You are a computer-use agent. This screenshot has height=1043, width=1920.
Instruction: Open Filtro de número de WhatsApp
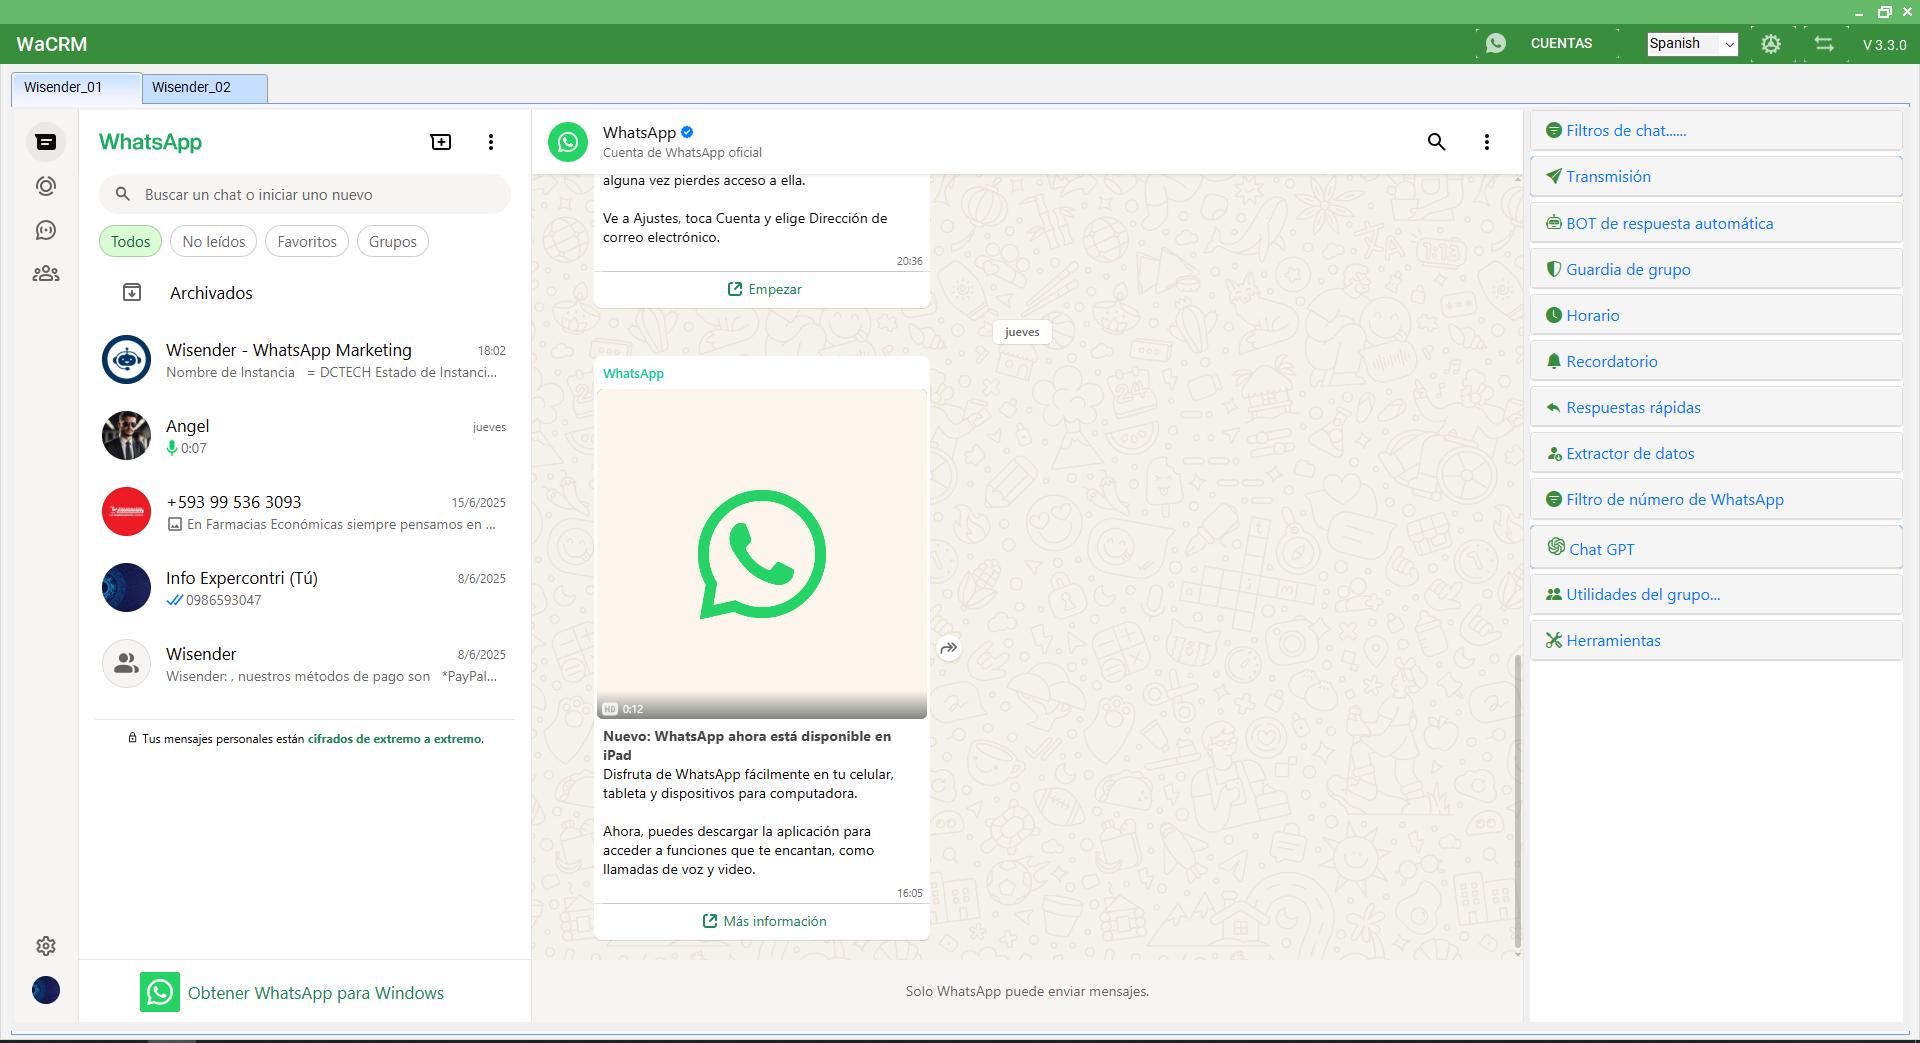pyautogui.click(x=1716, y=499)
